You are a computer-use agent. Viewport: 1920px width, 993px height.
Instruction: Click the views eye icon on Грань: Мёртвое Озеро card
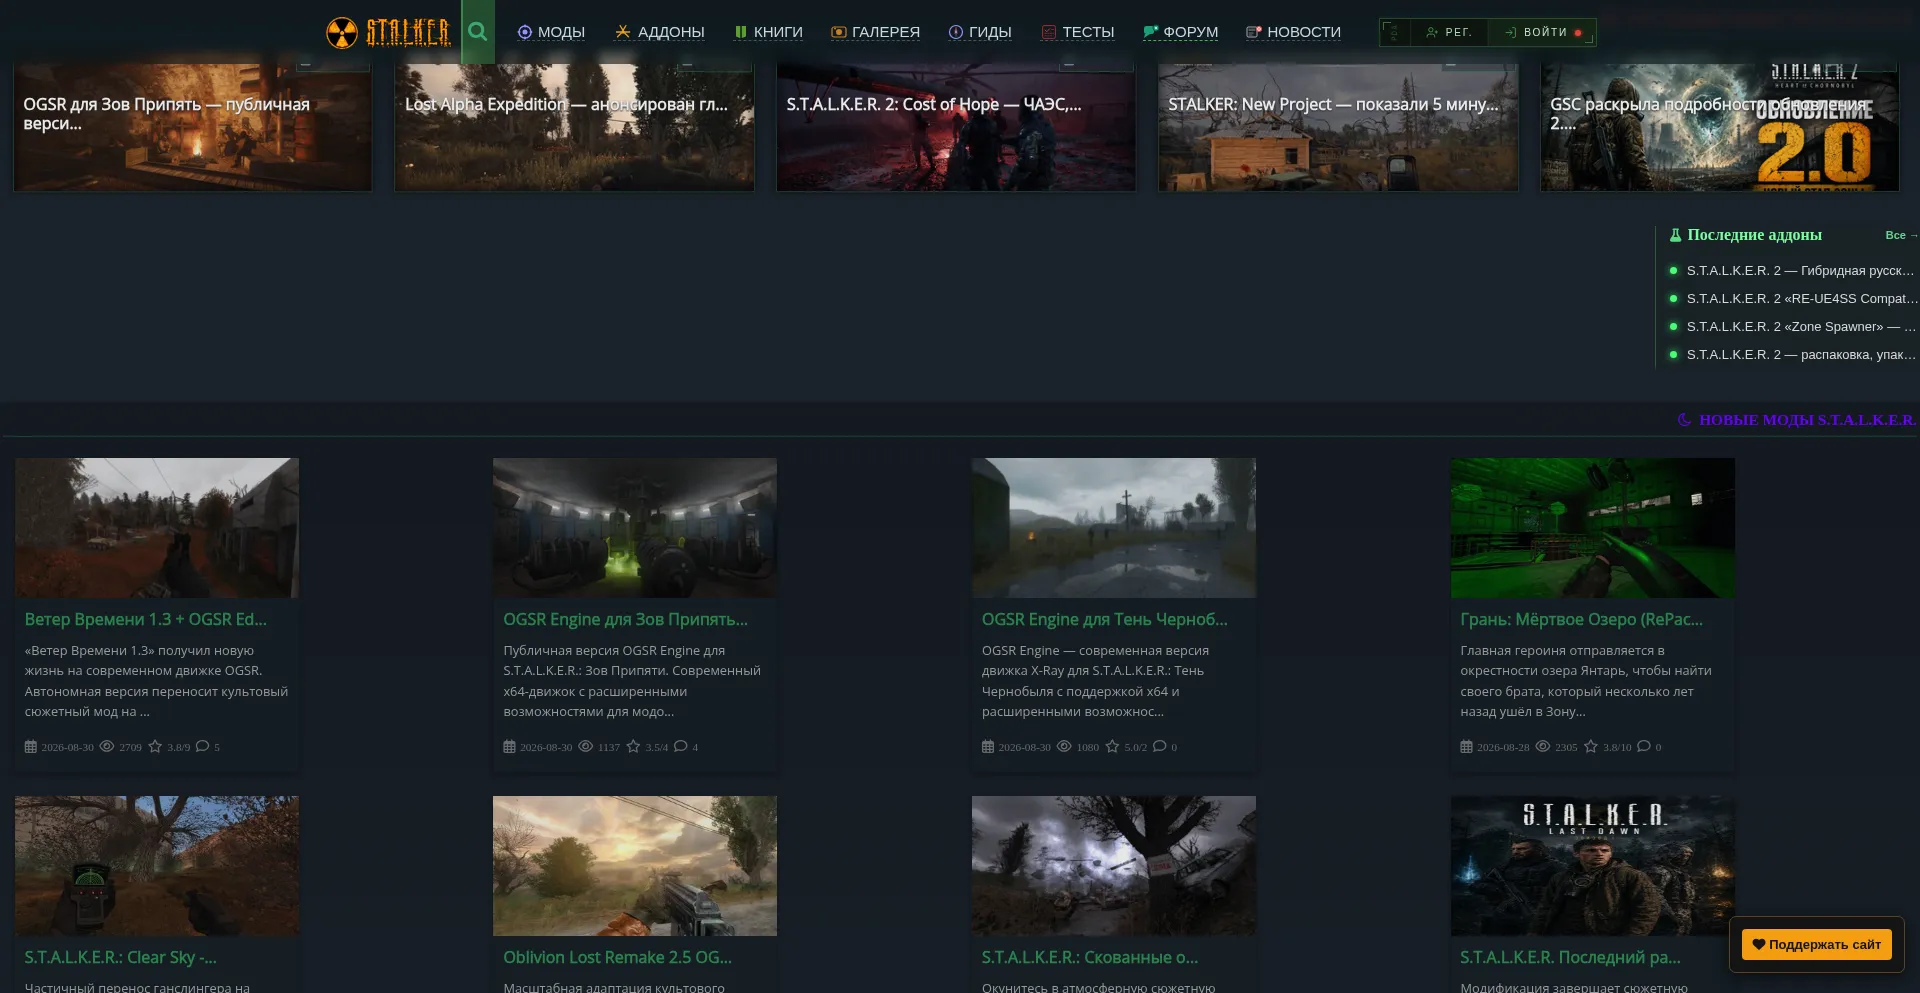pyautogui.click(x=1543, y=746)
